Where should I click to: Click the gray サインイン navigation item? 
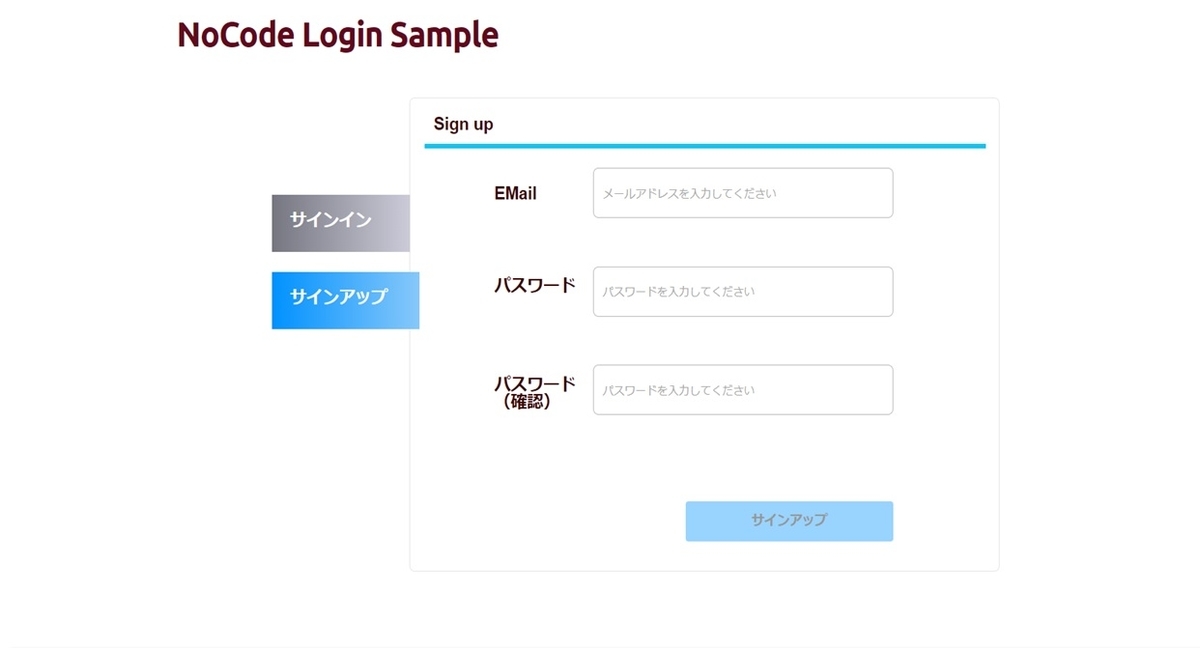coord(340,222)
